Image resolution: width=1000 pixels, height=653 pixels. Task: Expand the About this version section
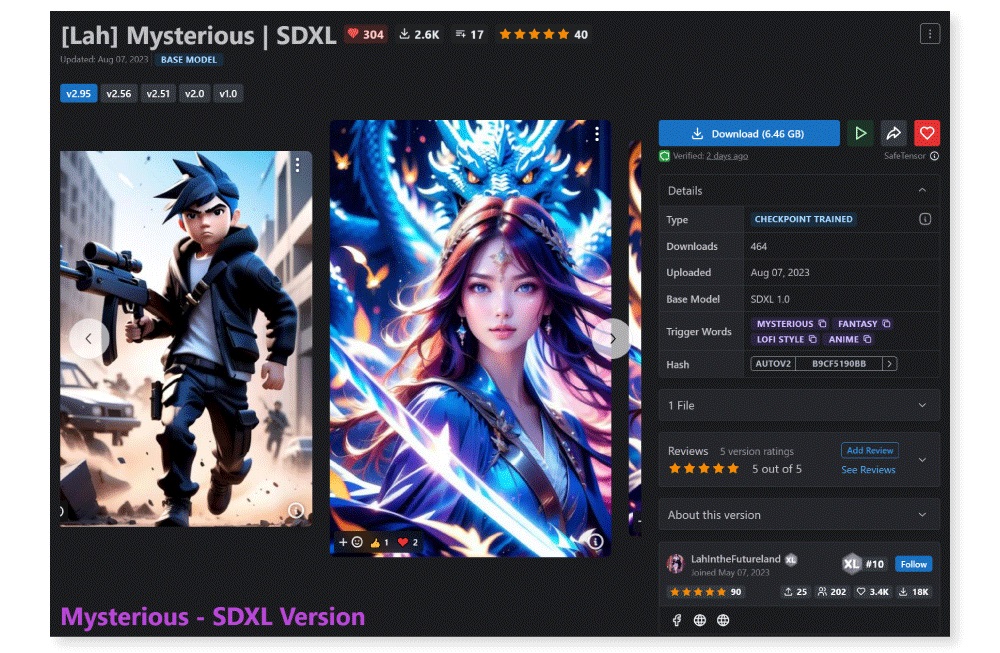pos(799,515)
